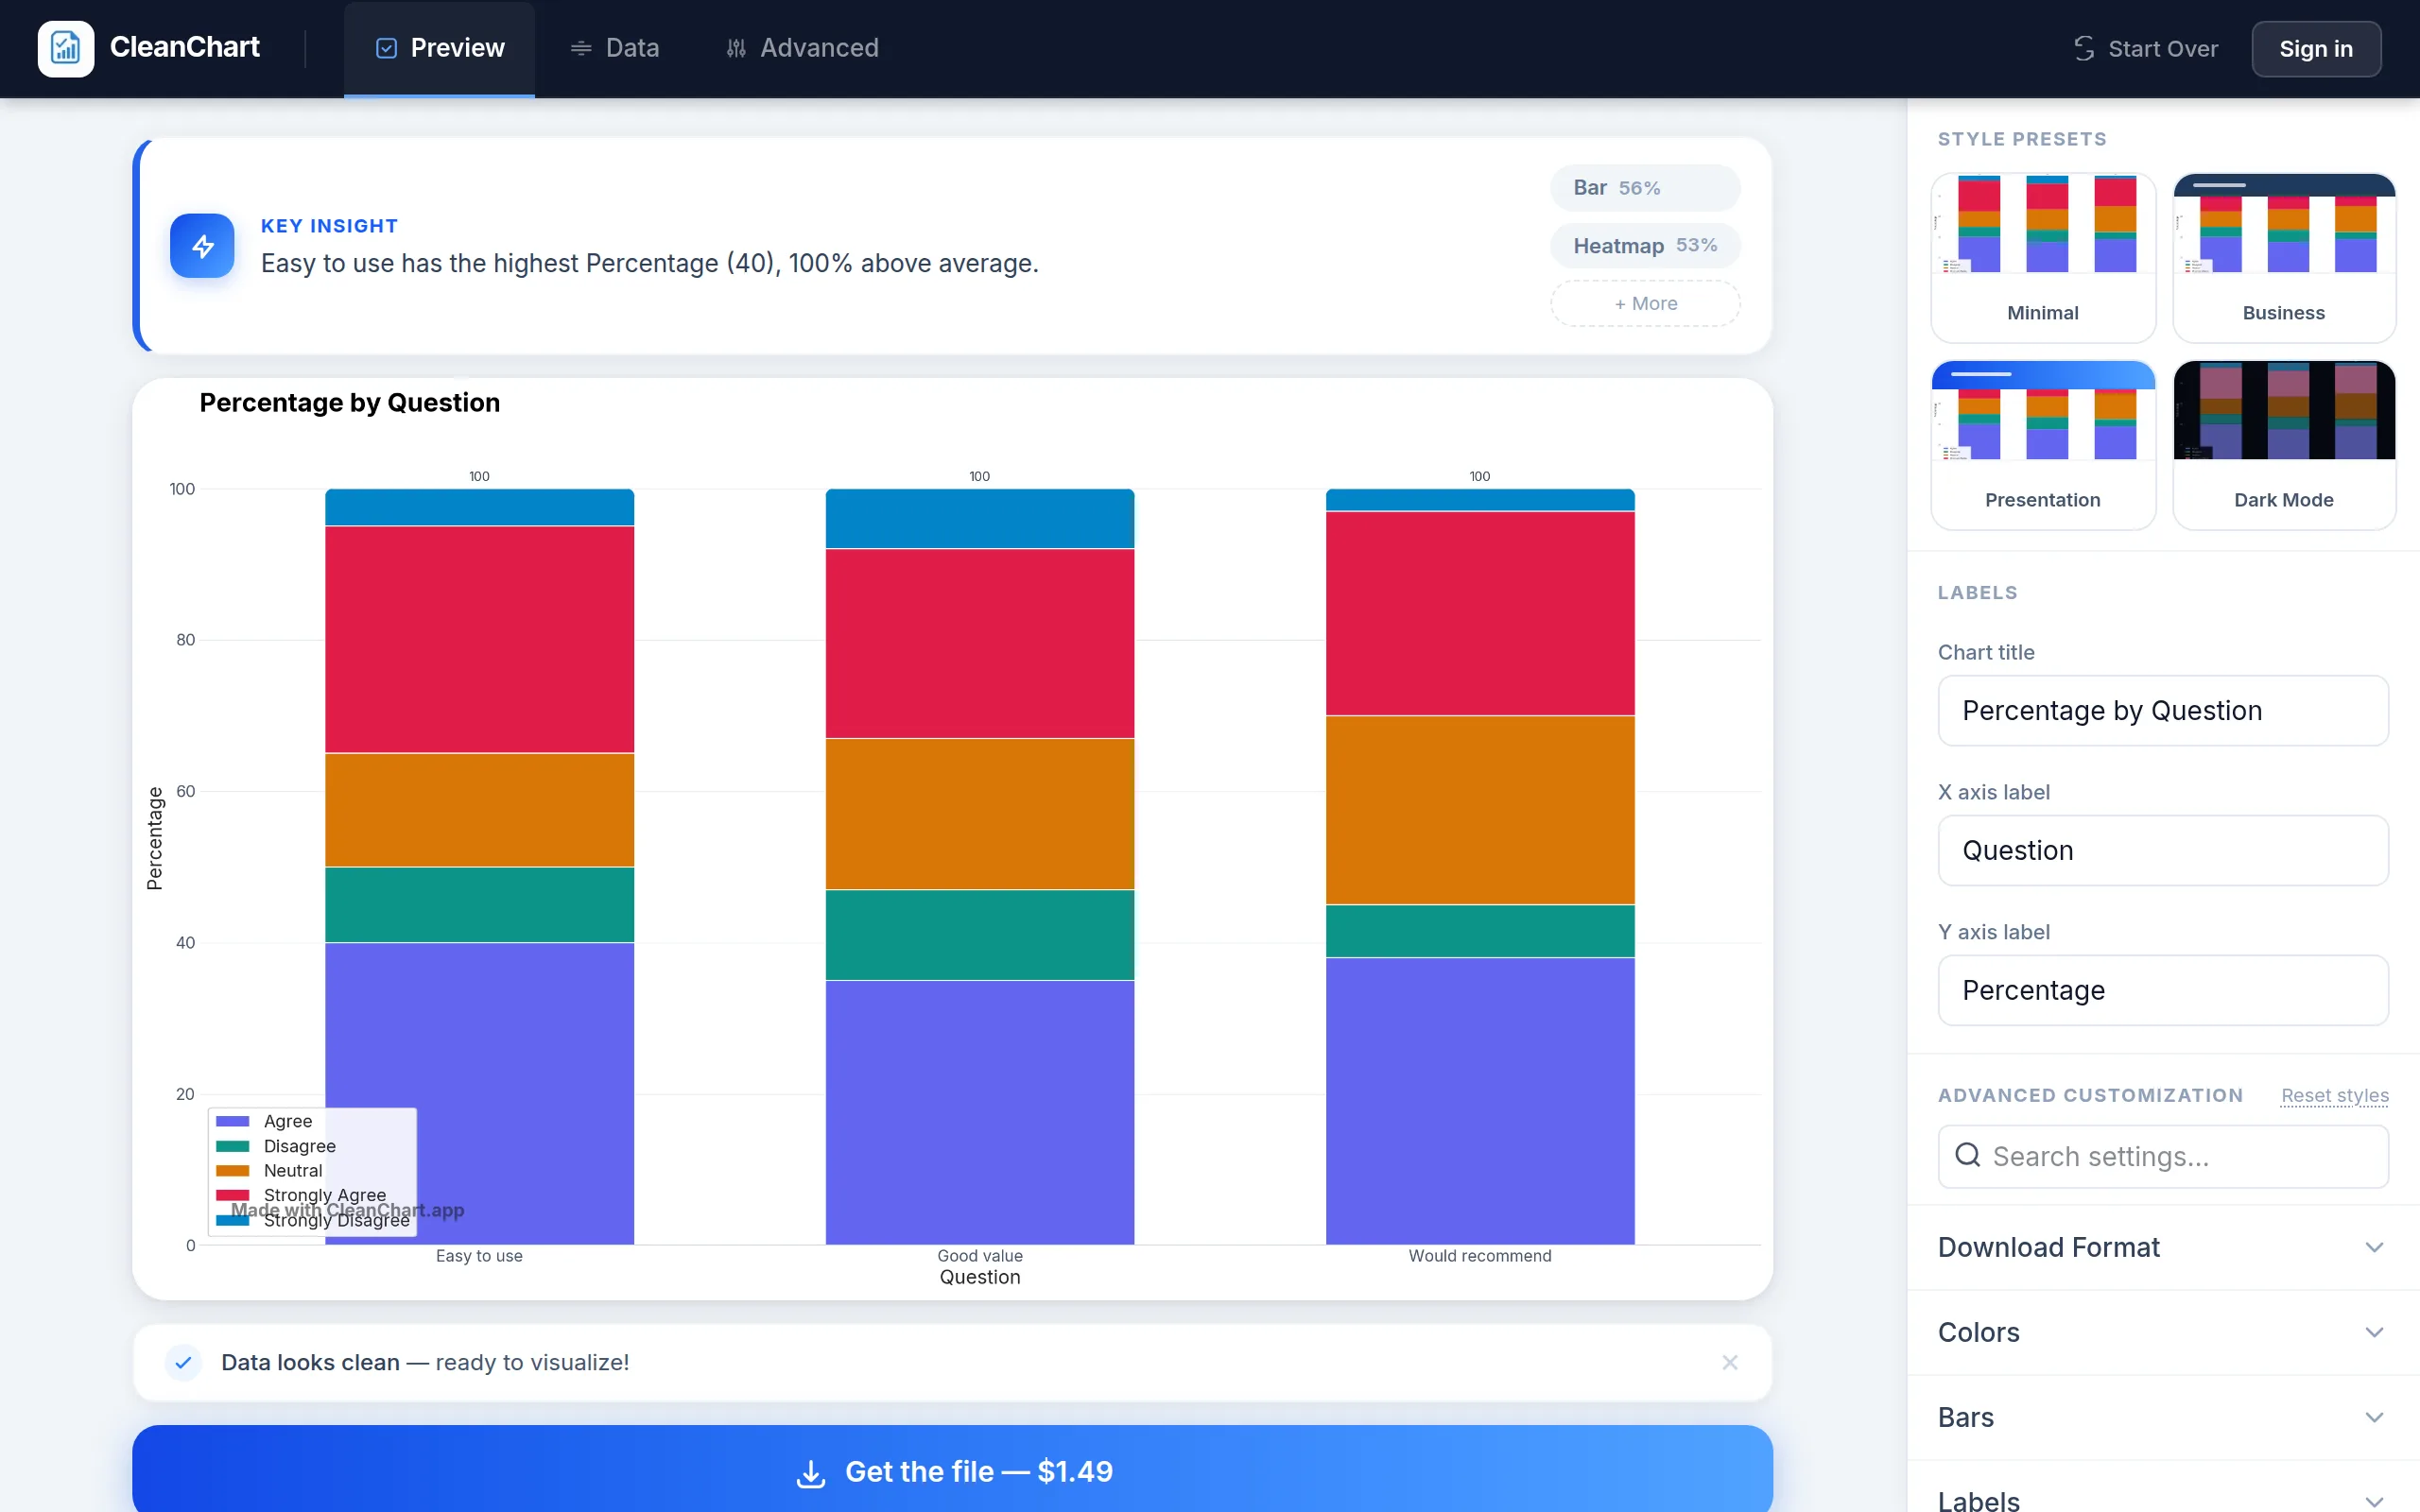Click the Reset styles link
This screenshot has height=1512, width=2420.
pyautogui.click(x=2335, y=1095)
